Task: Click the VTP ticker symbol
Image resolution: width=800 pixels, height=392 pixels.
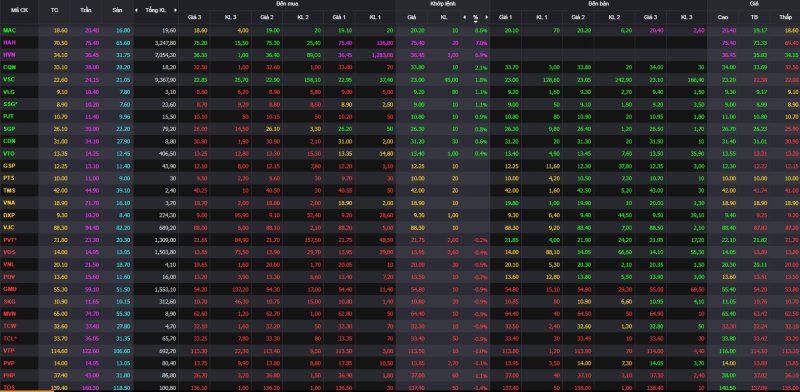Action: tap(9, 350)
